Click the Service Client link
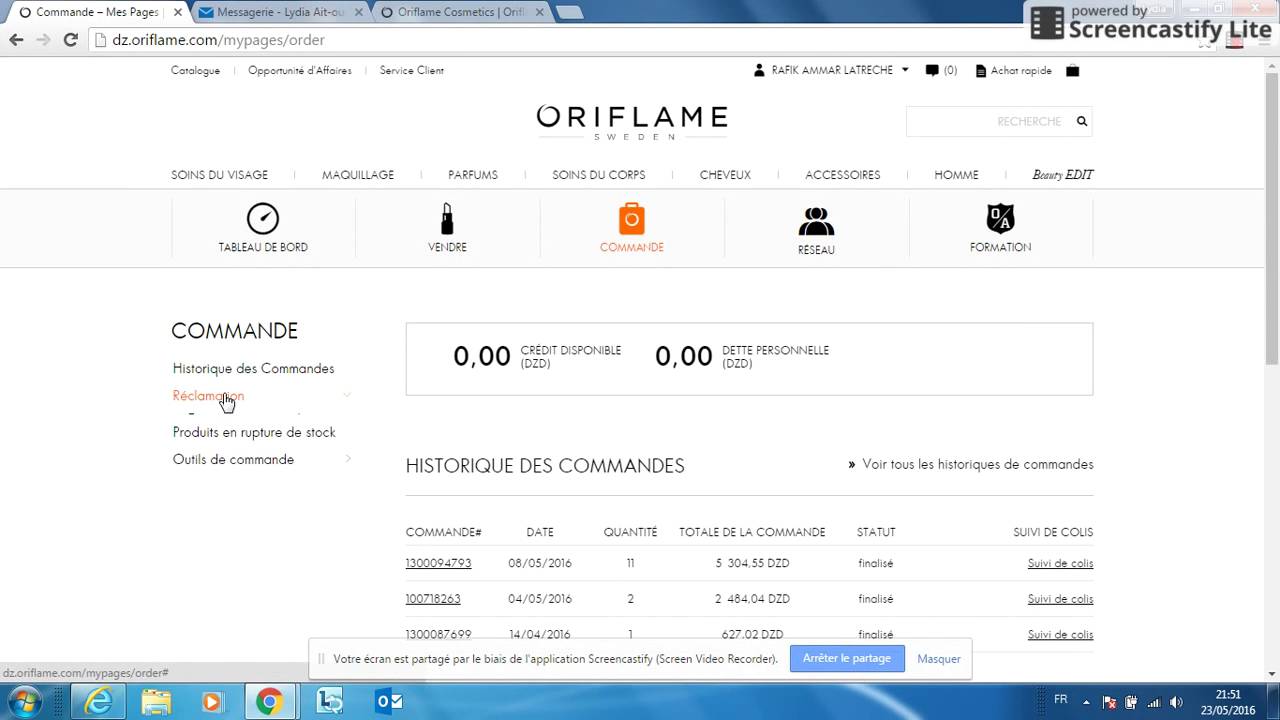This screenshot has height=720, width=1280. pos(411,70)
